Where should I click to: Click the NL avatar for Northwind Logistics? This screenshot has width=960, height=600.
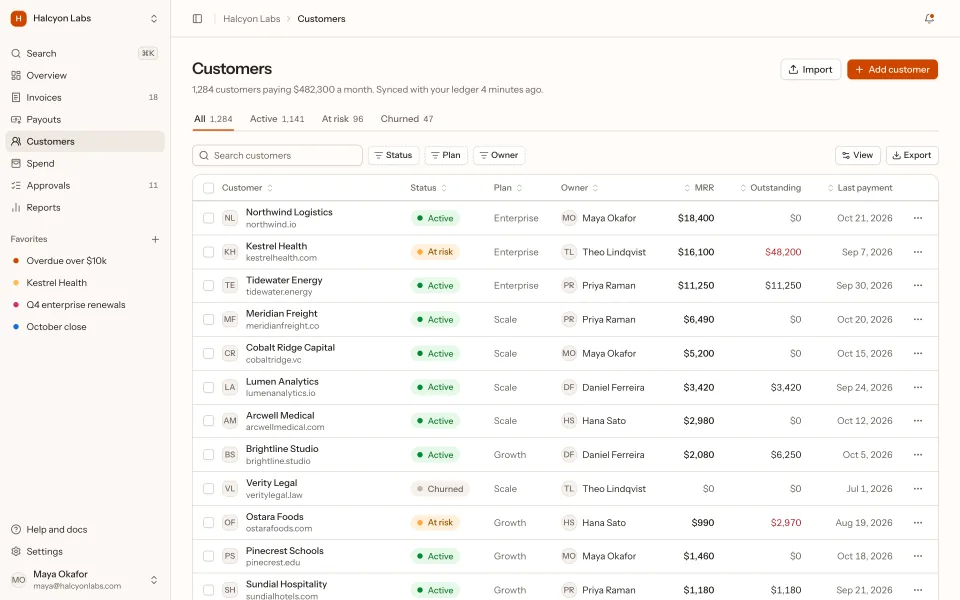[x=230, y=218]
